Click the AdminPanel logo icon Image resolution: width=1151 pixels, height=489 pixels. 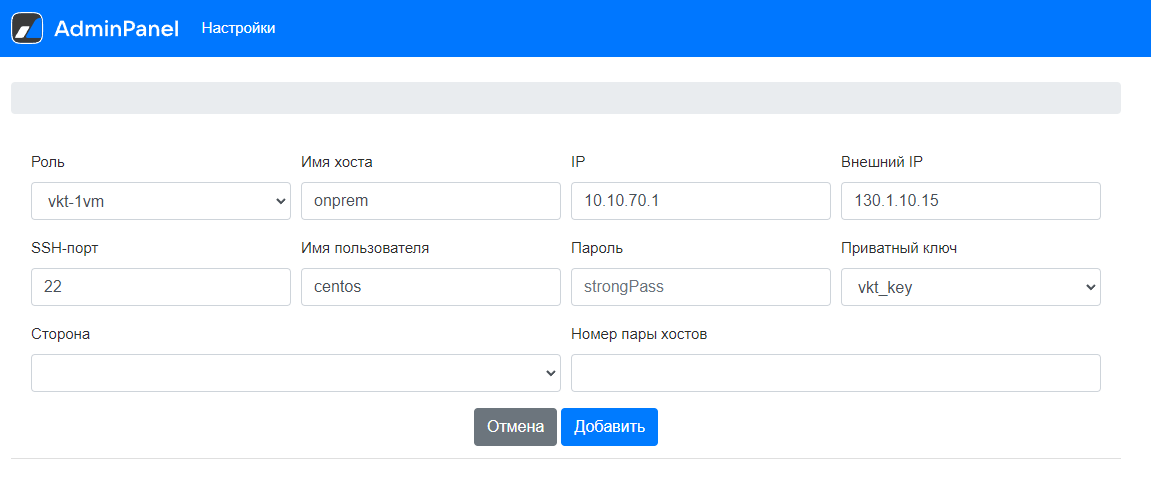(27, 28)
